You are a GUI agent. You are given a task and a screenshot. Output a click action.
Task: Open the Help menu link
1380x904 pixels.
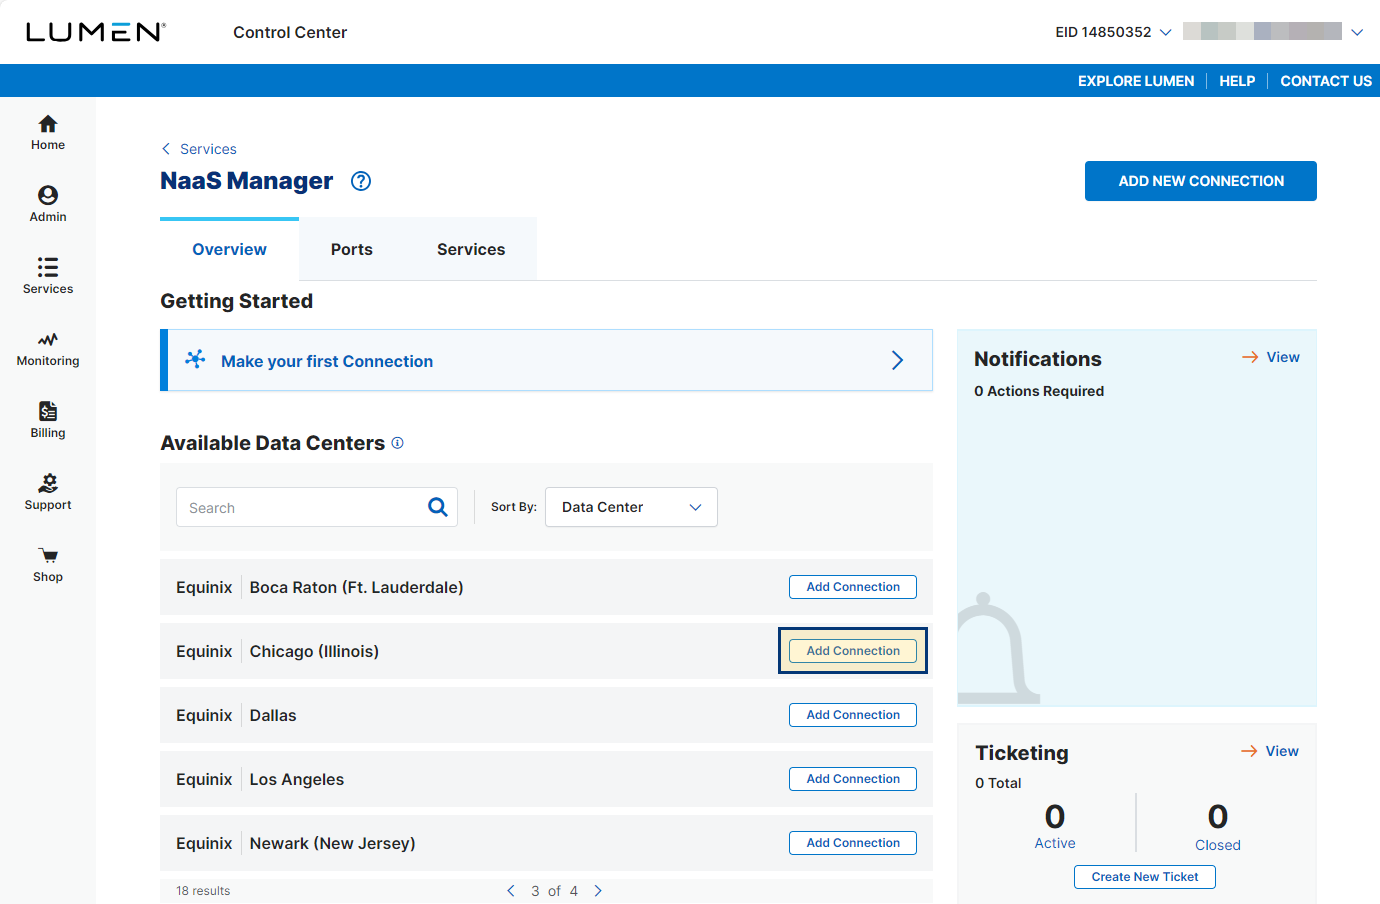[1237, 81]
